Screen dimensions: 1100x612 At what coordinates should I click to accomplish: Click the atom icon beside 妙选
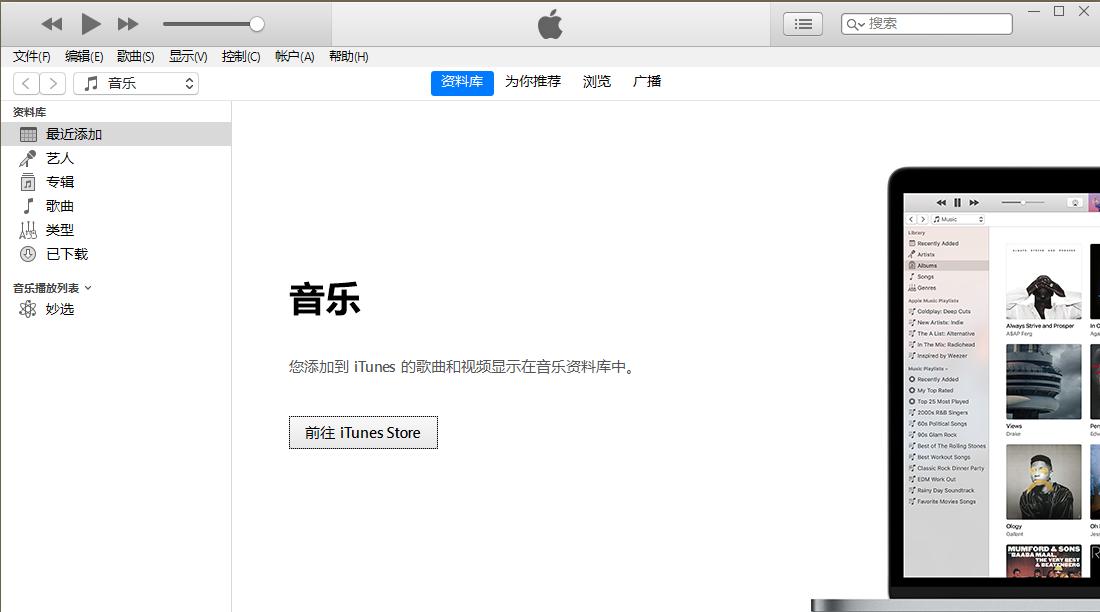coord(27,309)
